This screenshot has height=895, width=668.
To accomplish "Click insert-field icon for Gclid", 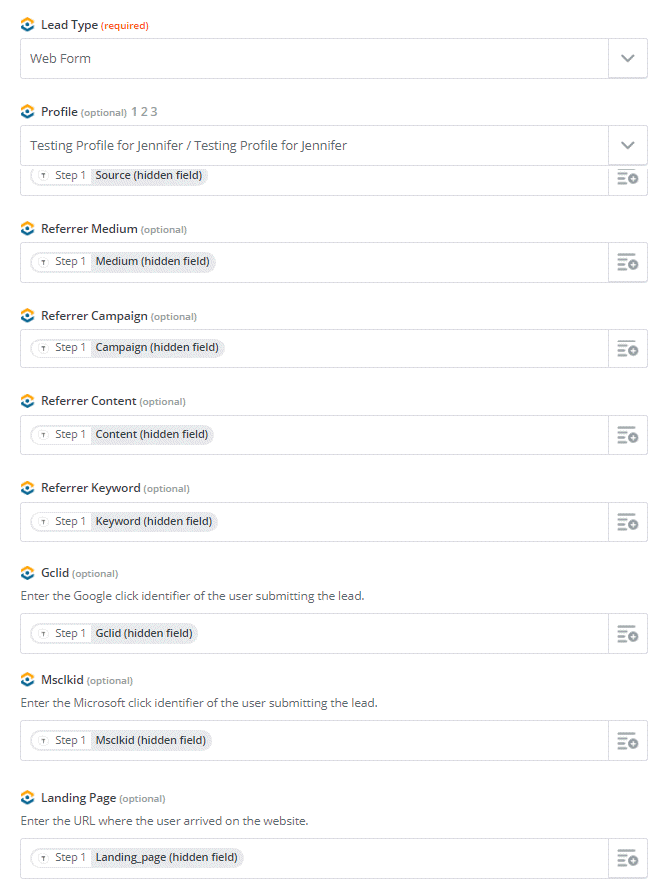I will tap(627, 634).
